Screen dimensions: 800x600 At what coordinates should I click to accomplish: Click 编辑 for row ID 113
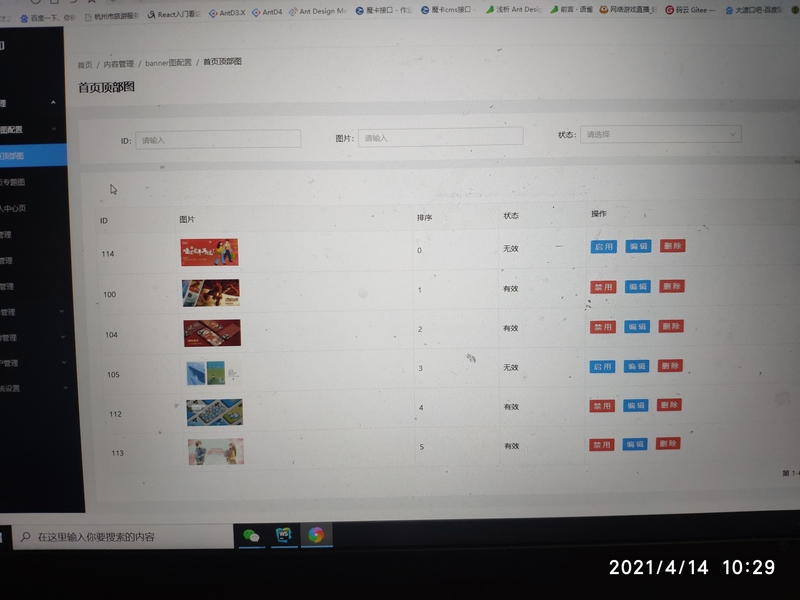[635, 444]
